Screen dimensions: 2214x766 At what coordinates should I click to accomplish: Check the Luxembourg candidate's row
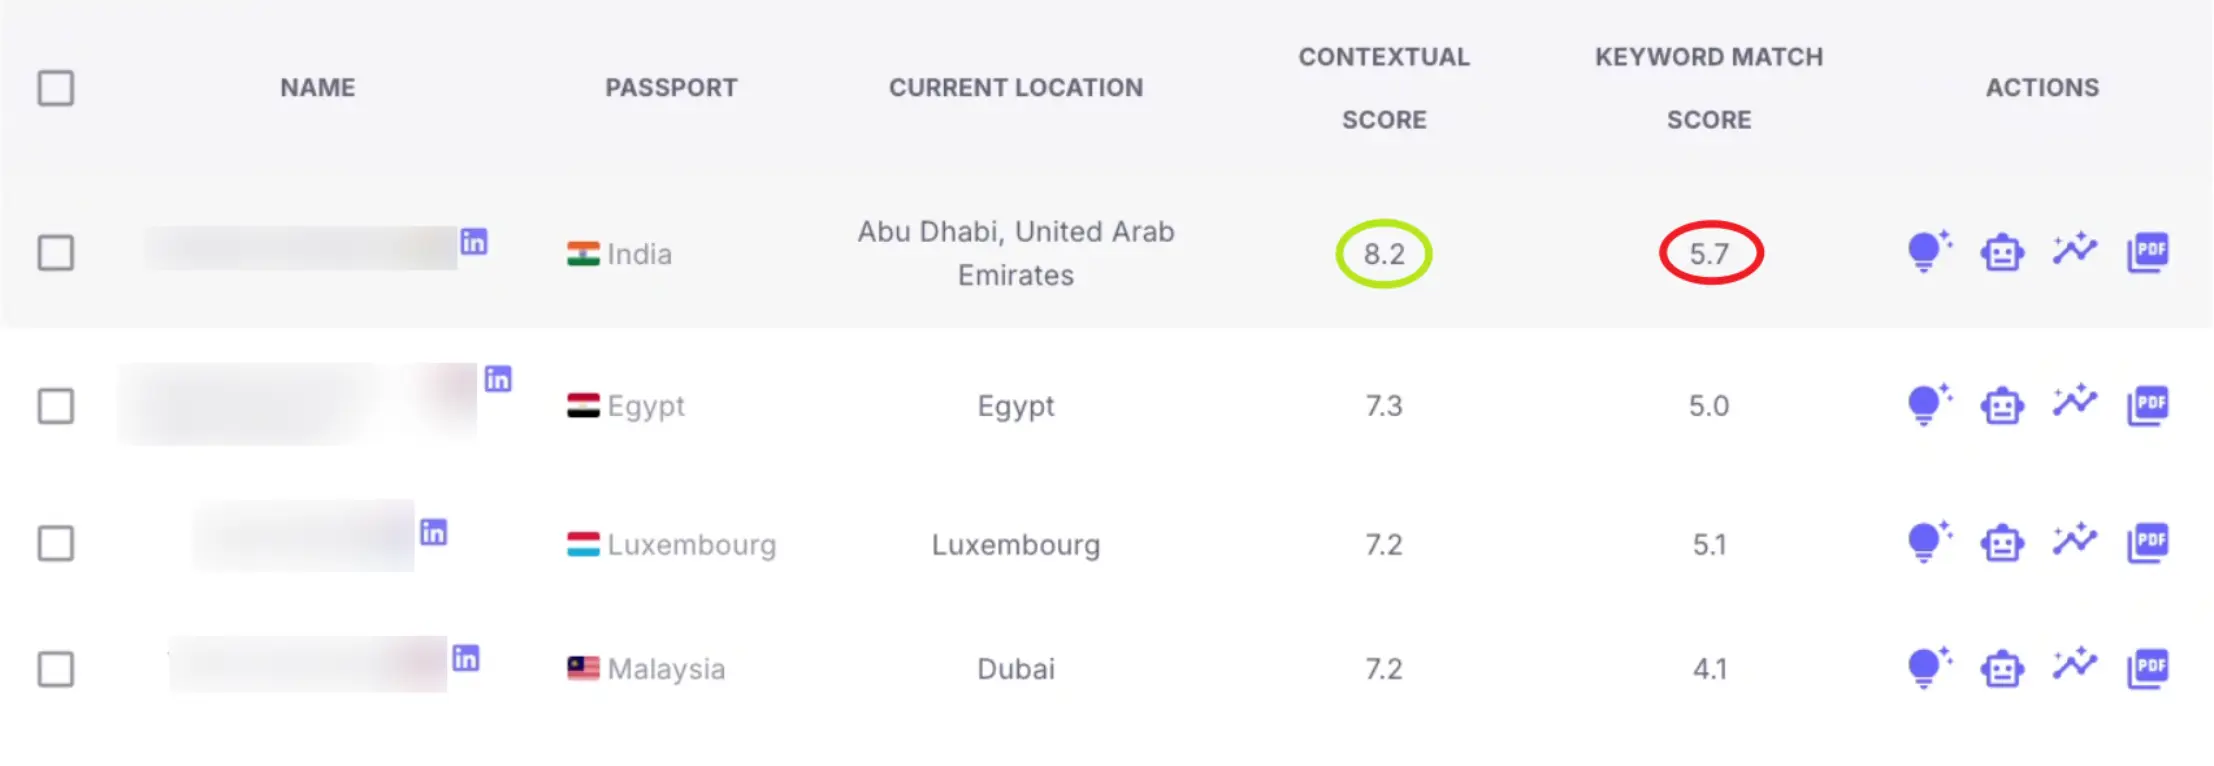click(56, 544)
